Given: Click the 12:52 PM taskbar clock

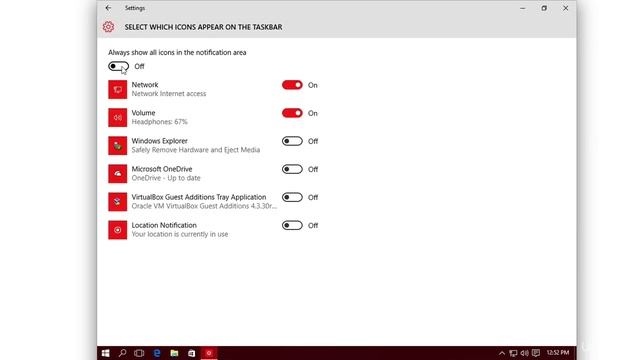Looking at the screenshot, I should 558,353.
